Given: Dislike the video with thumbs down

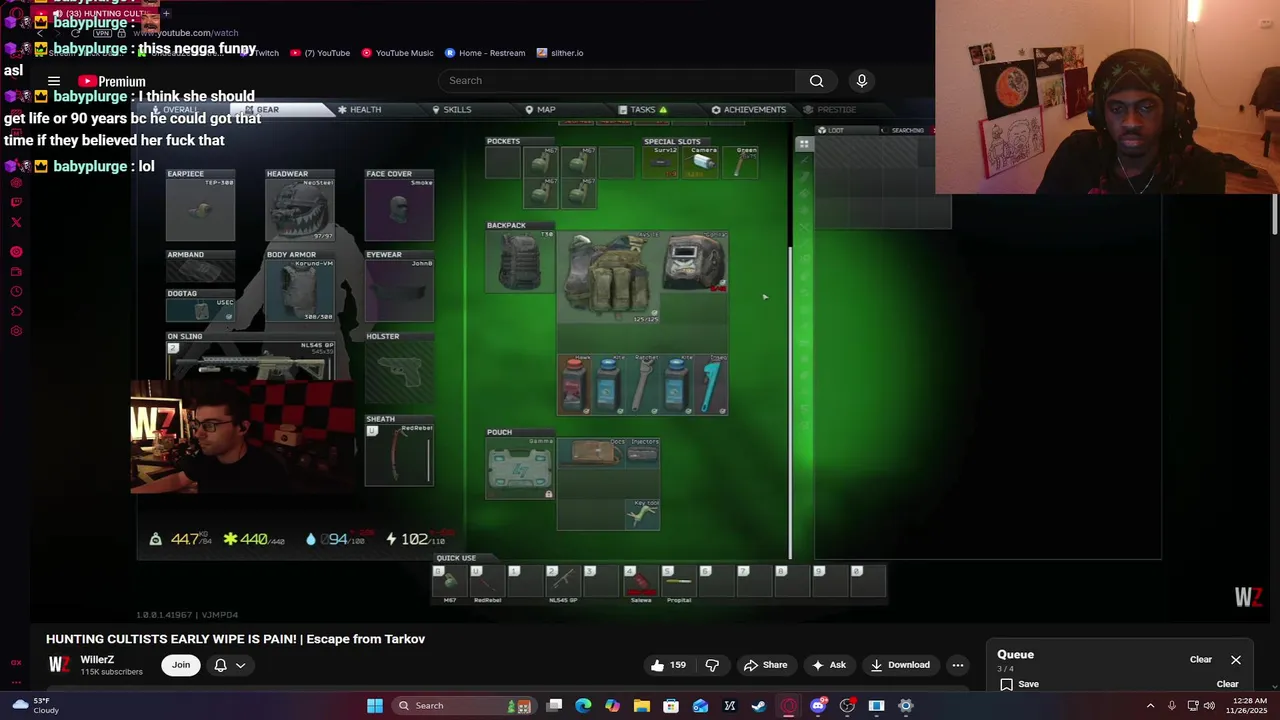Looking at the screenshot, I should click(712, 665).
